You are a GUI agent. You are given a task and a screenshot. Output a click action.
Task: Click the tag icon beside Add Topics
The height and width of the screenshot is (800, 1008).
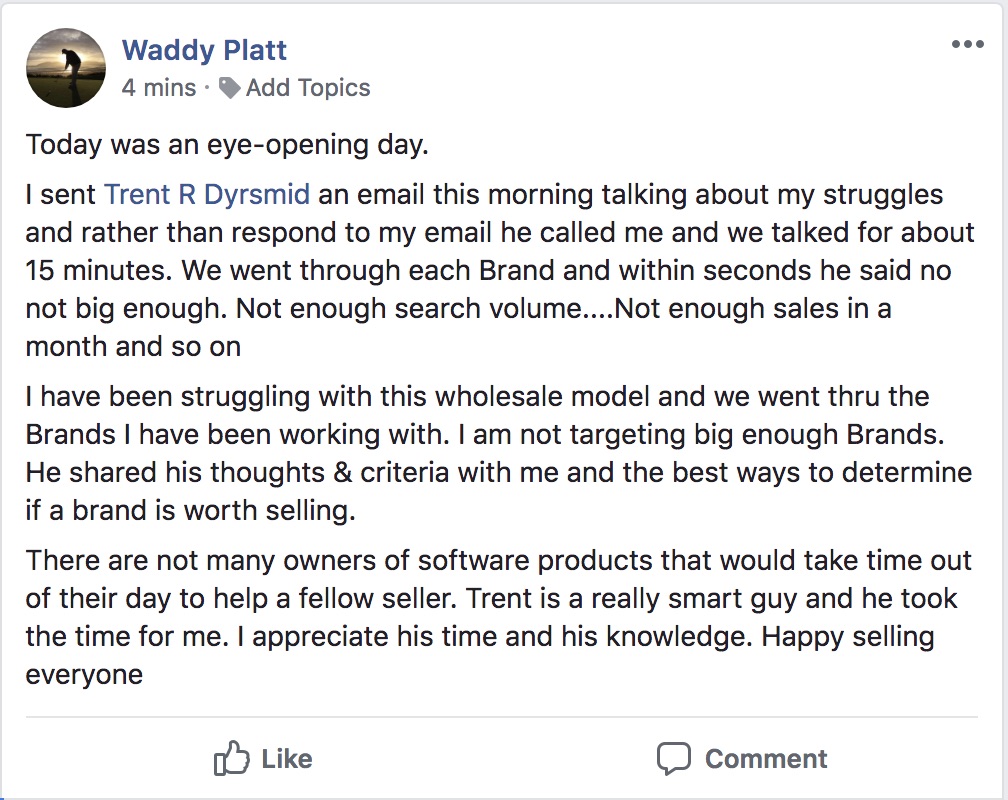click(x=230, y=87)
